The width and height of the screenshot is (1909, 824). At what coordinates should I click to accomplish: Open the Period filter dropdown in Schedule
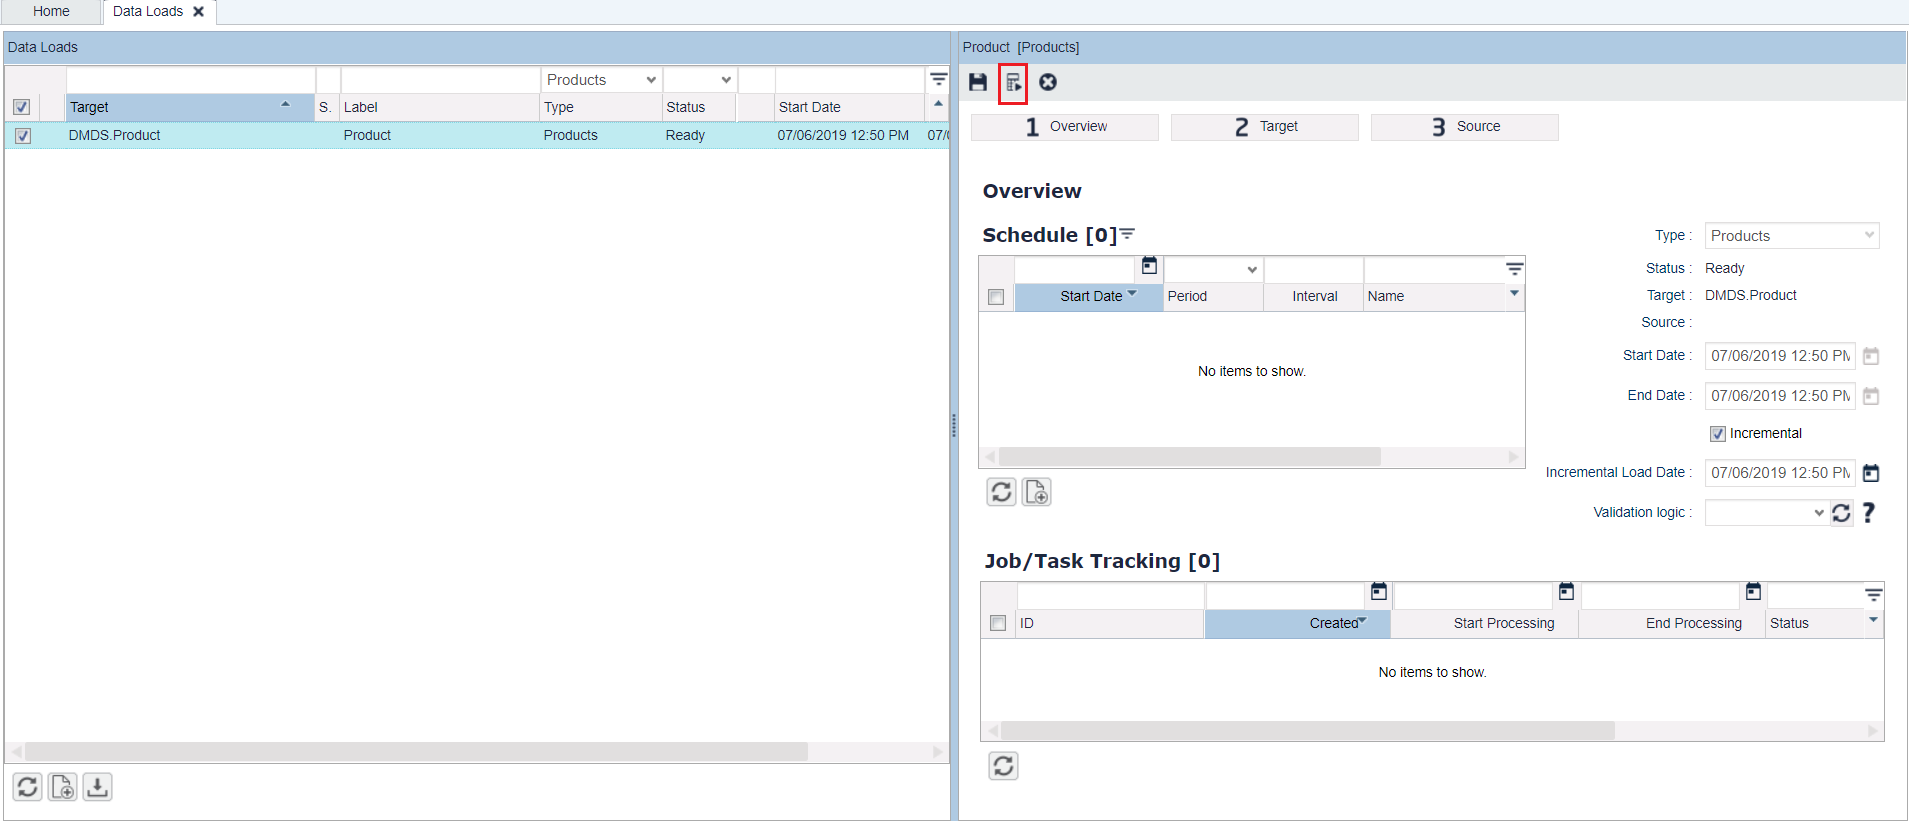point(1251,270)
